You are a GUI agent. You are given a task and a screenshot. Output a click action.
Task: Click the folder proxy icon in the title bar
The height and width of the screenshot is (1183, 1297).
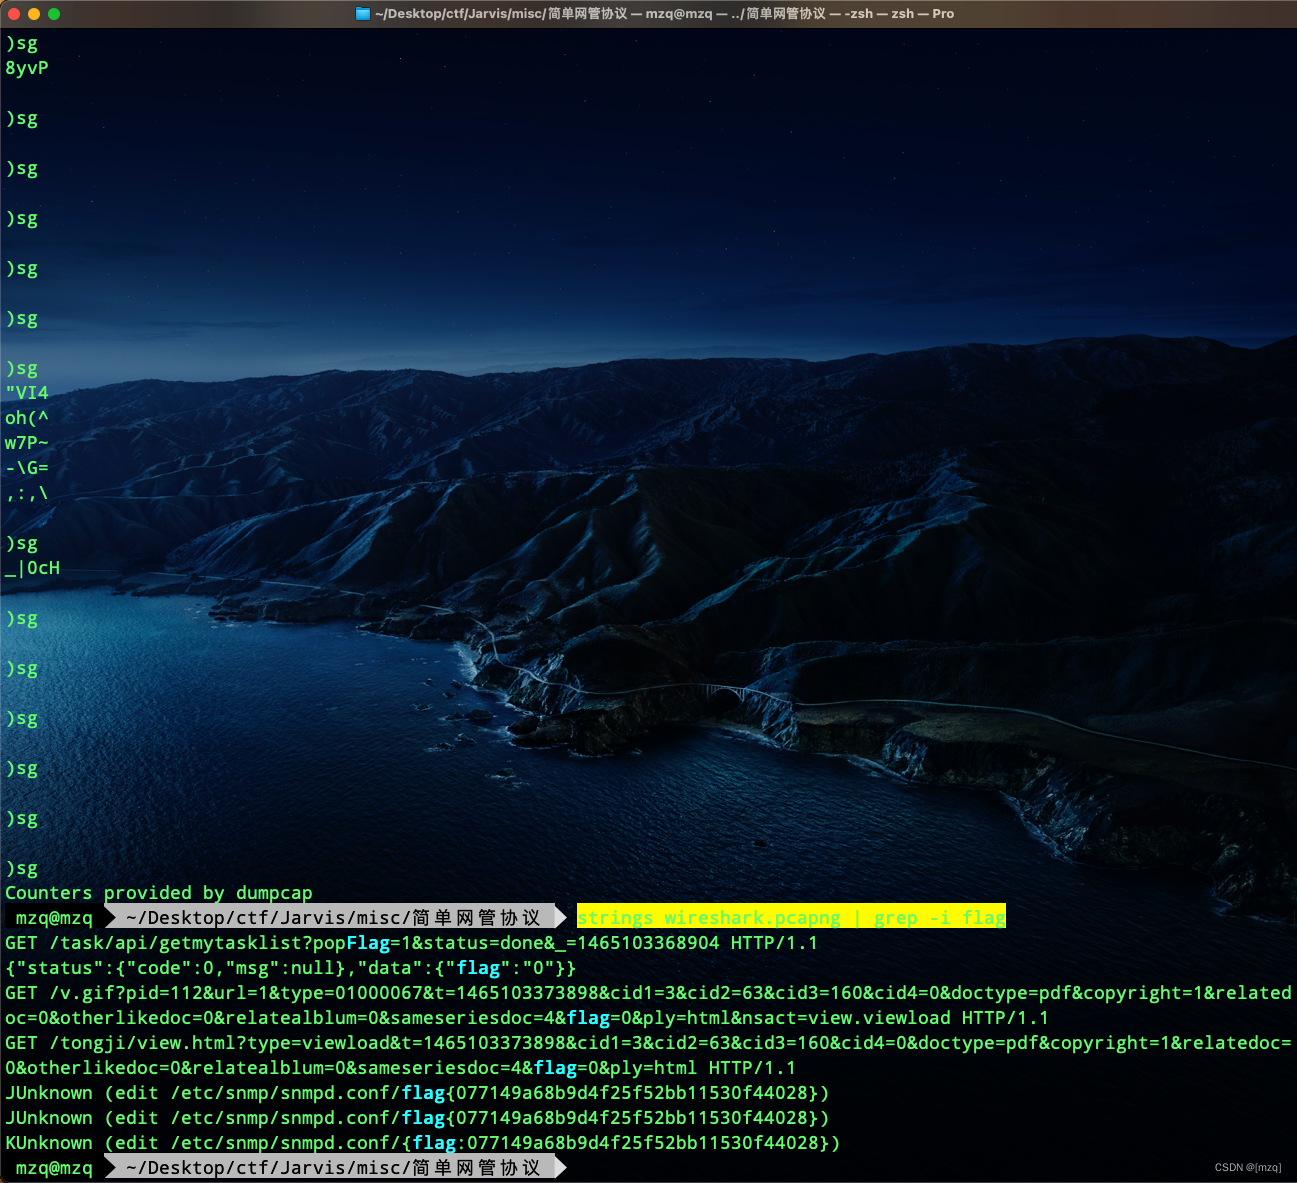[x=363, y=14]
